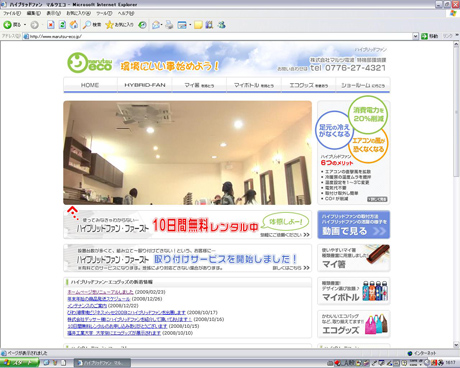Click the Print toolbar icon

pos(169,25)
